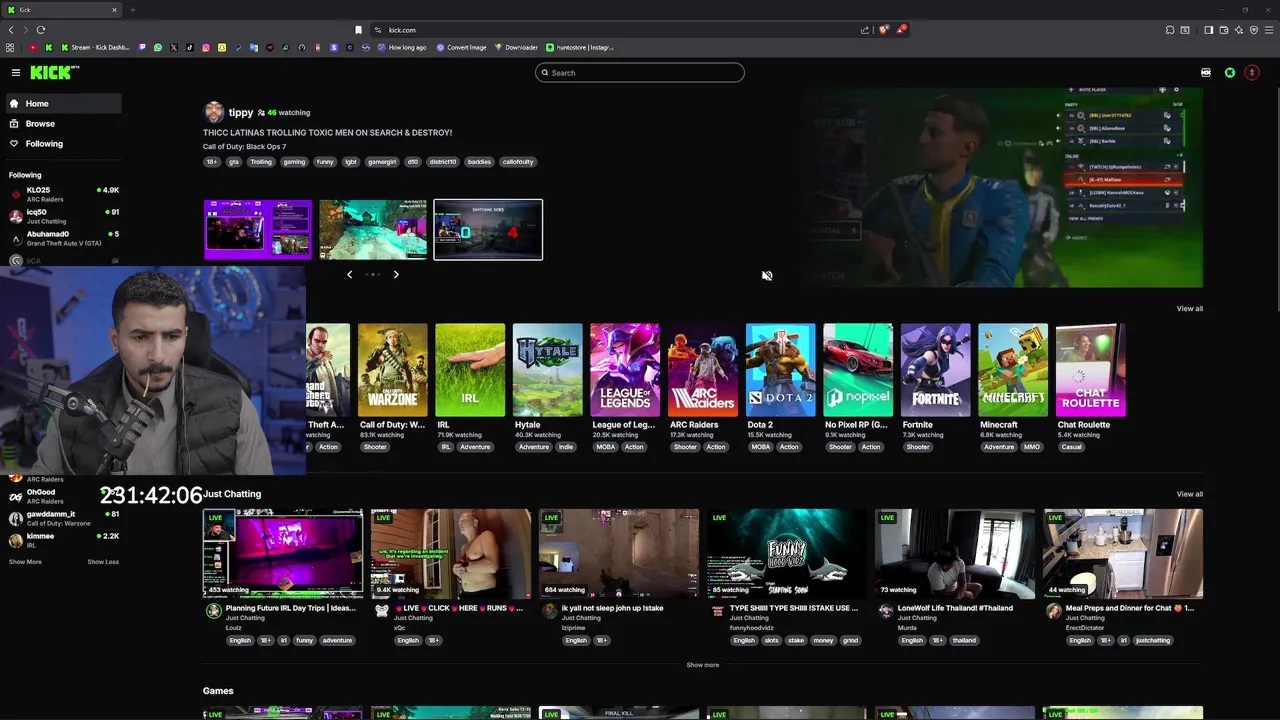Click into the Kick search field
The width and height of the screenshot is (1280, 720).
pyautogui.click(x=640, y=73)
